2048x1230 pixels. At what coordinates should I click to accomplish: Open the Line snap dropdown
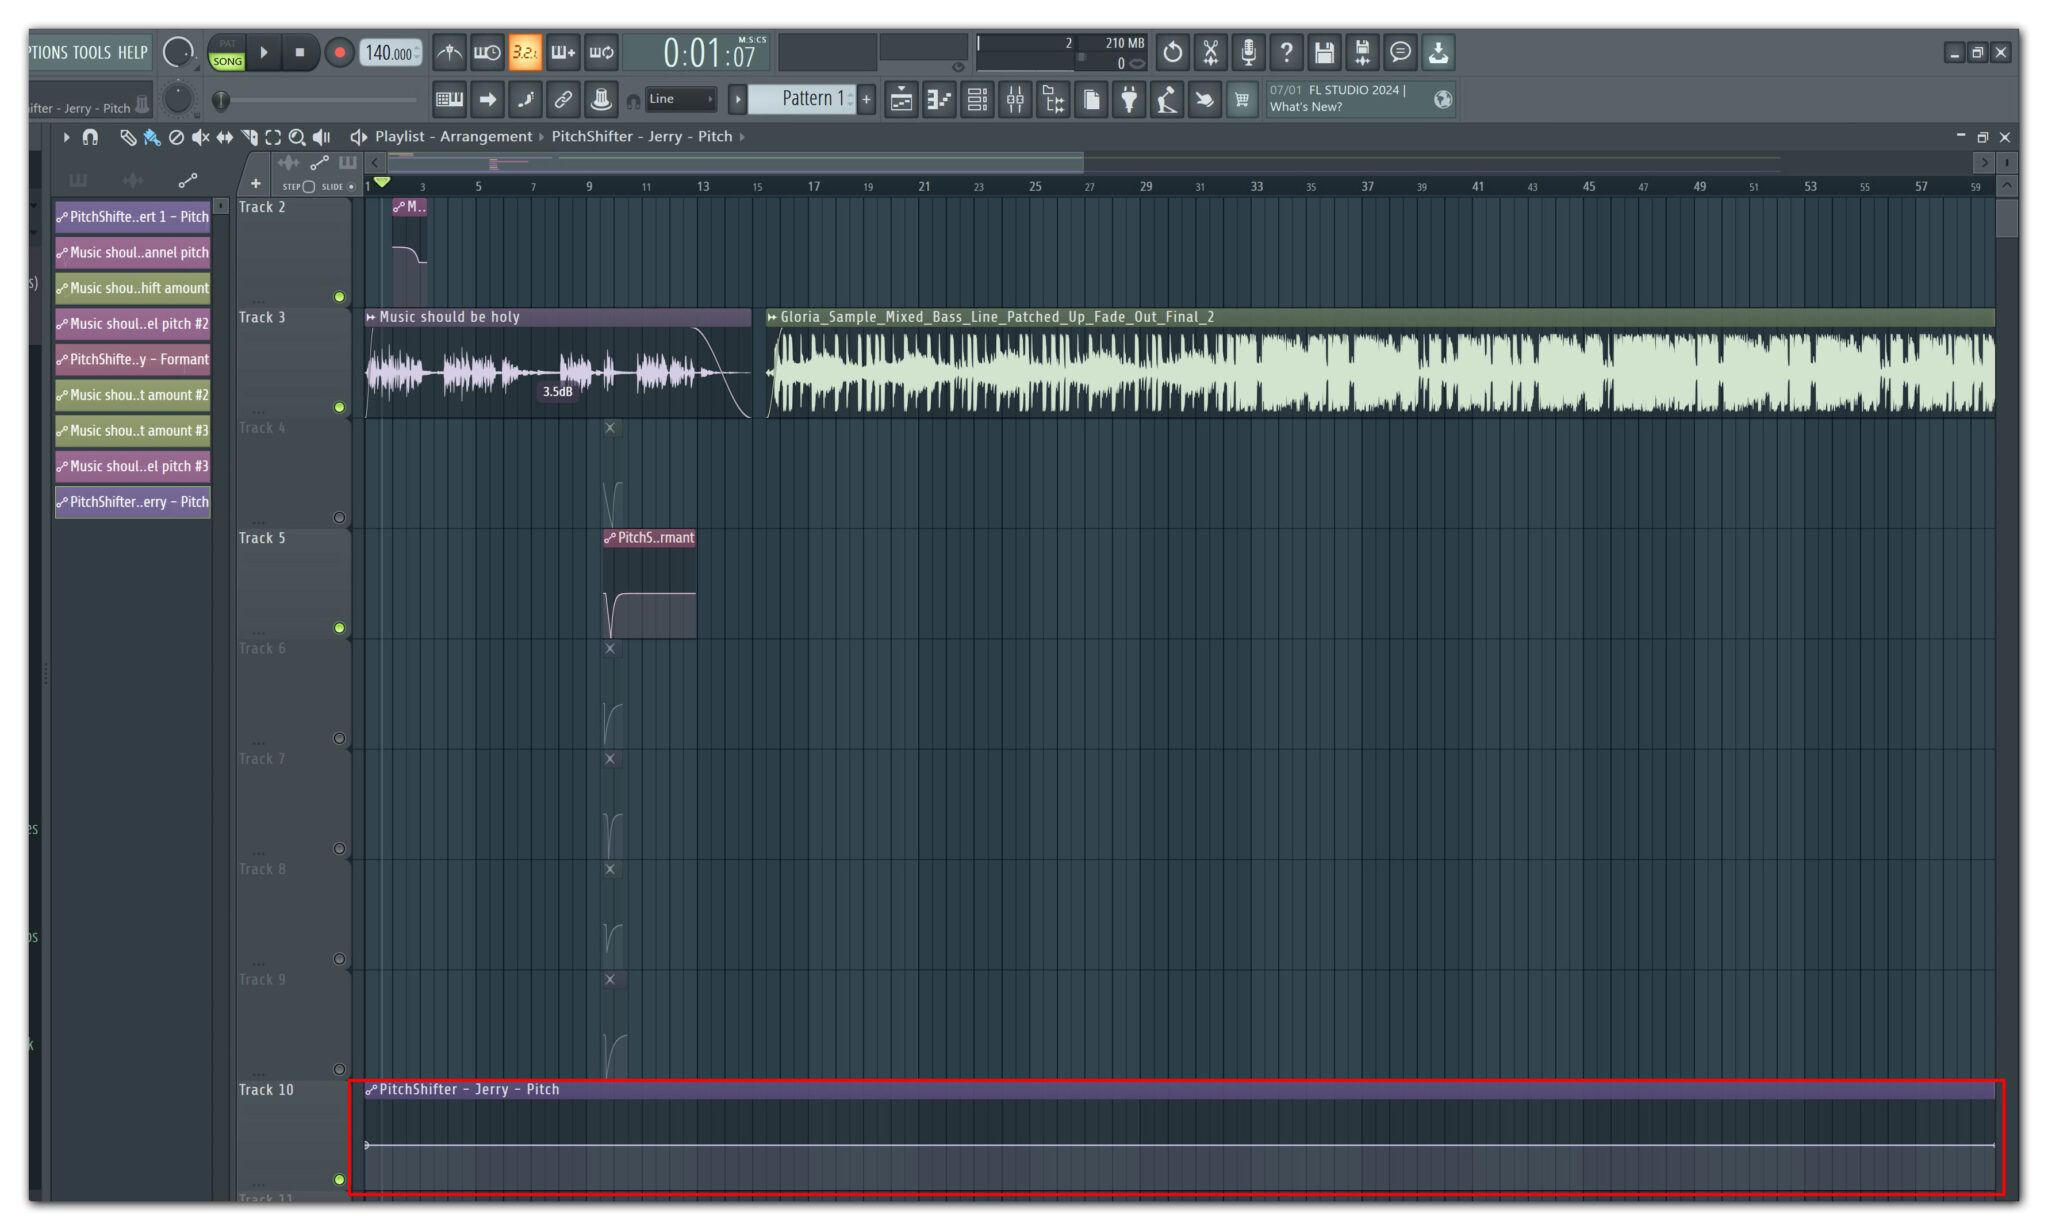pyautogui.click(x=681, y=99)
